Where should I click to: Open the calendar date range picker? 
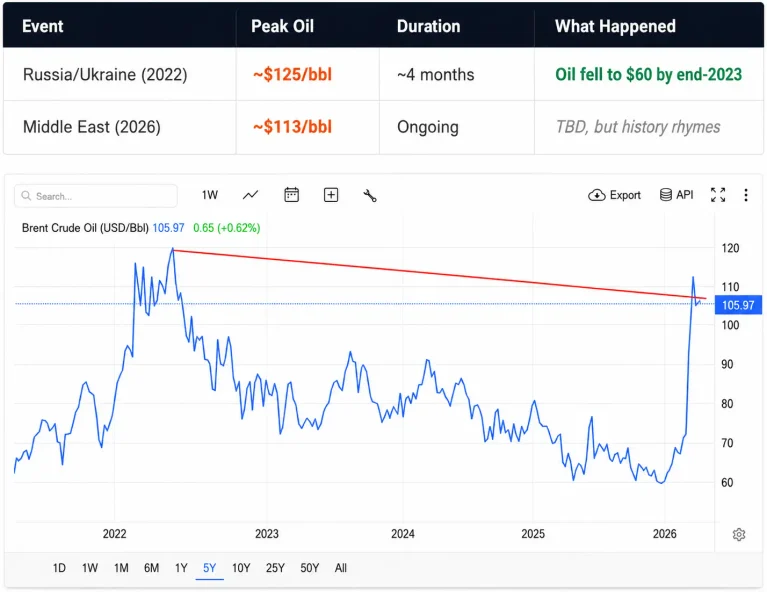292,195
